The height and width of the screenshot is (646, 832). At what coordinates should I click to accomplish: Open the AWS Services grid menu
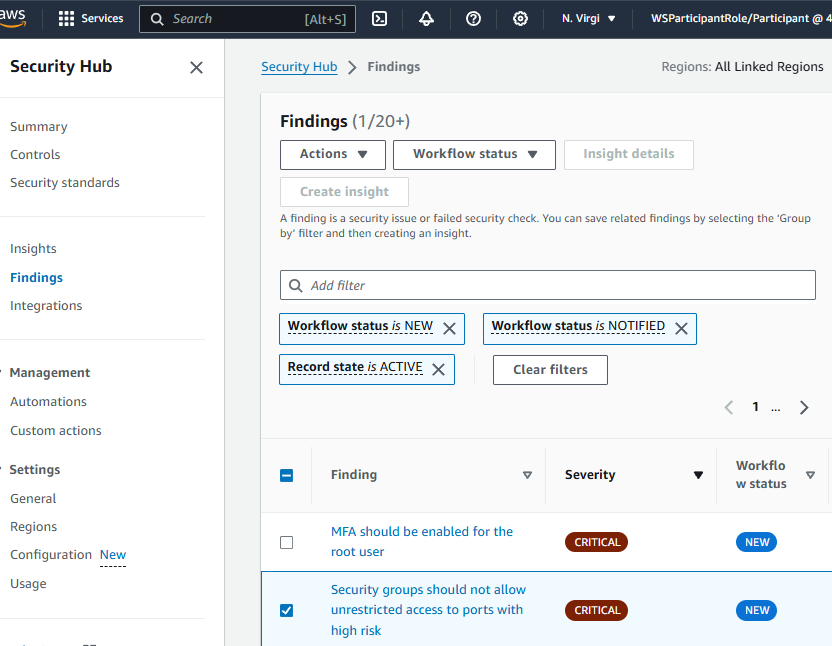[x=91, y=19]
